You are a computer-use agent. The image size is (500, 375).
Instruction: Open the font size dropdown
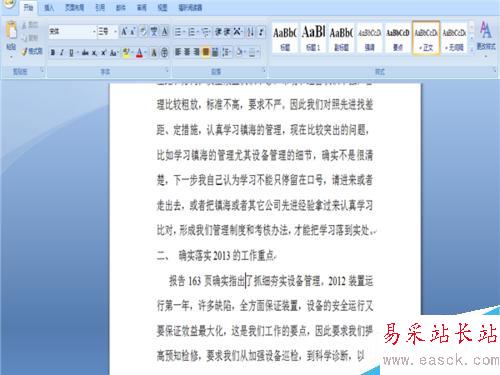point(115,32)
